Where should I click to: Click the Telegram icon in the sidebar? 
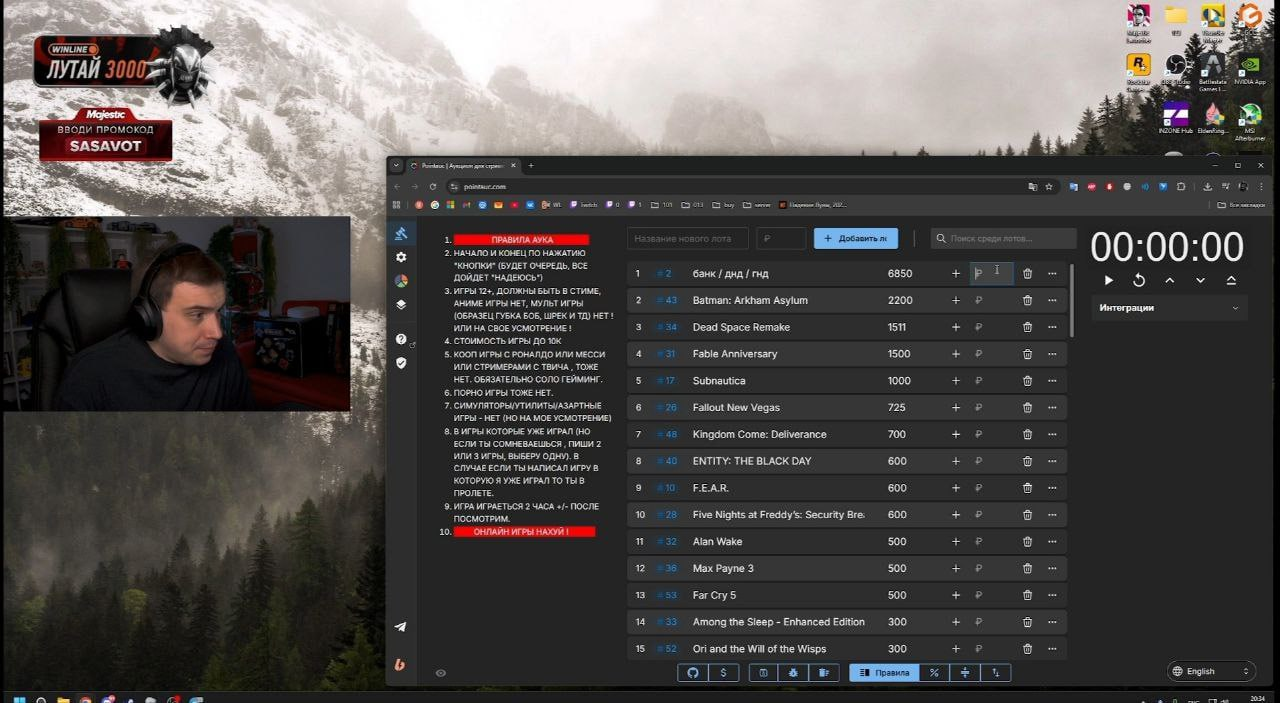pos(400,627)
